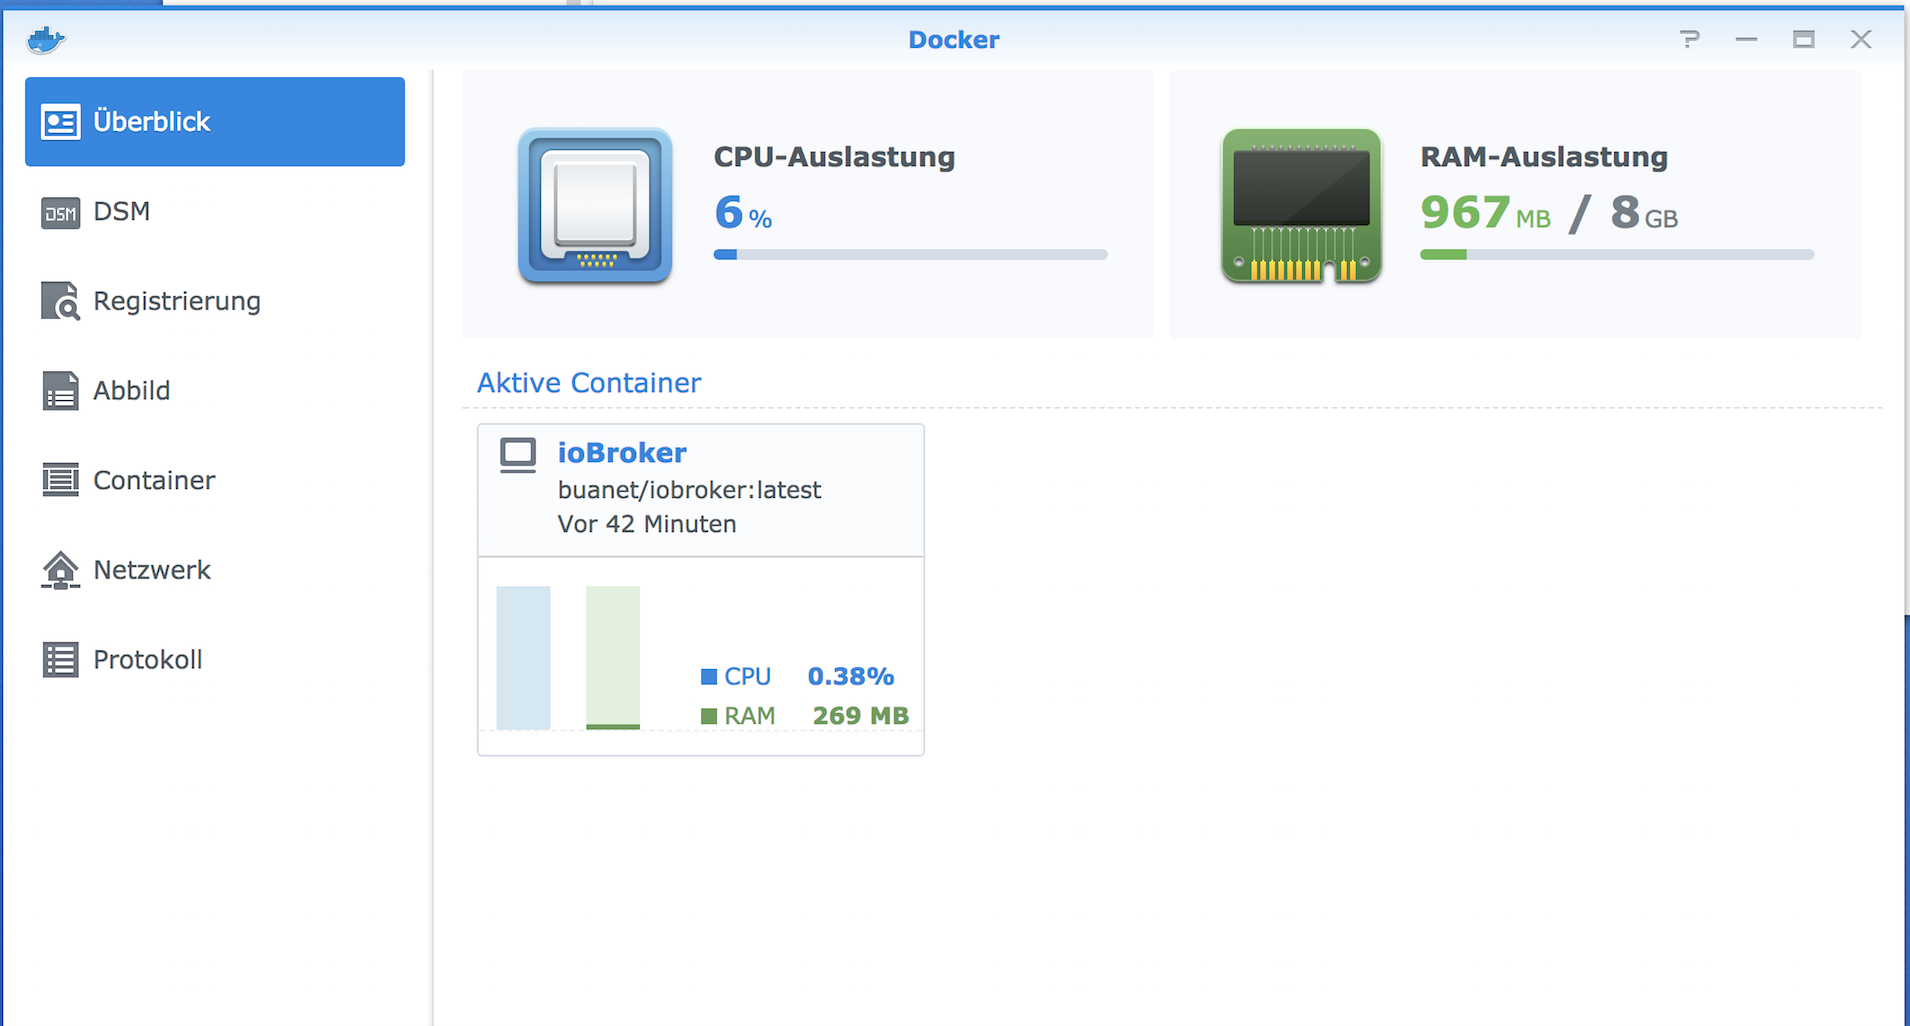Click the Docker window title
The image size is (1910, 1026).
point(954,40)
